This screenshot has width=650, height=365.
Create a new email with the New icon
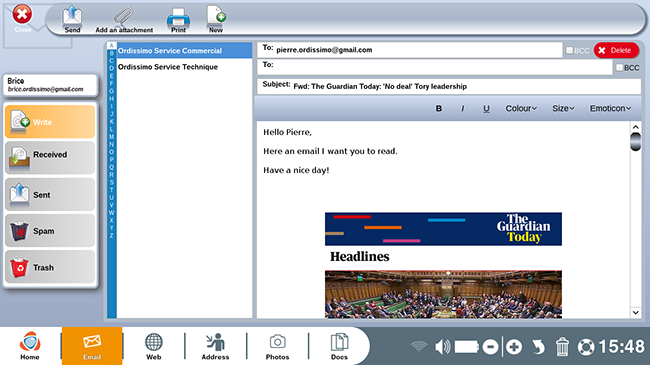click(x=216, y=19)
